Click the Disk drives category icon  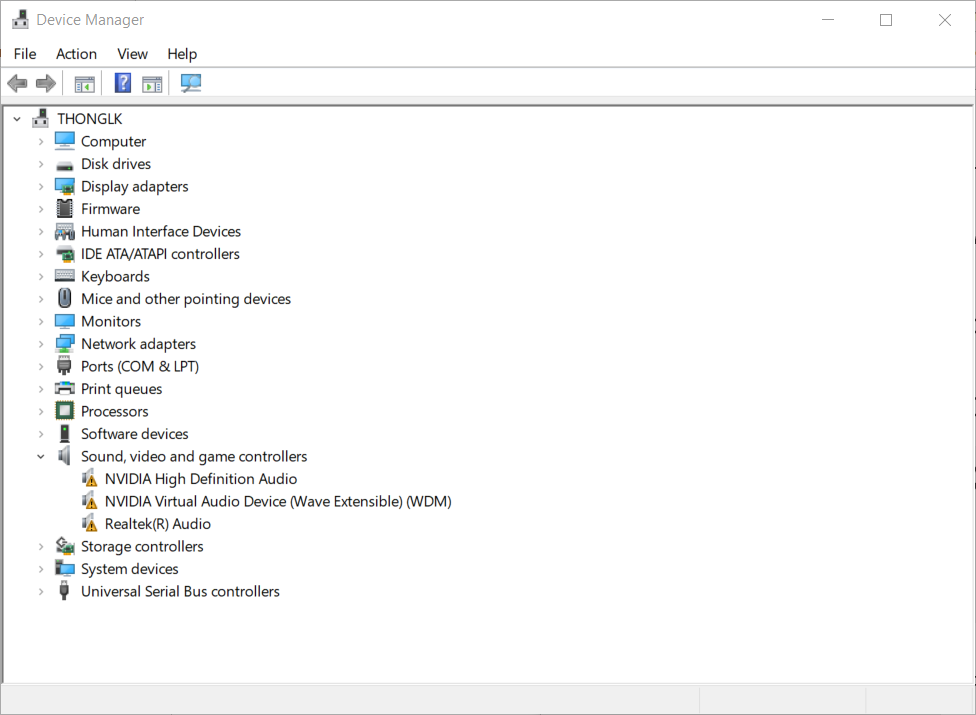coord(65,165)
